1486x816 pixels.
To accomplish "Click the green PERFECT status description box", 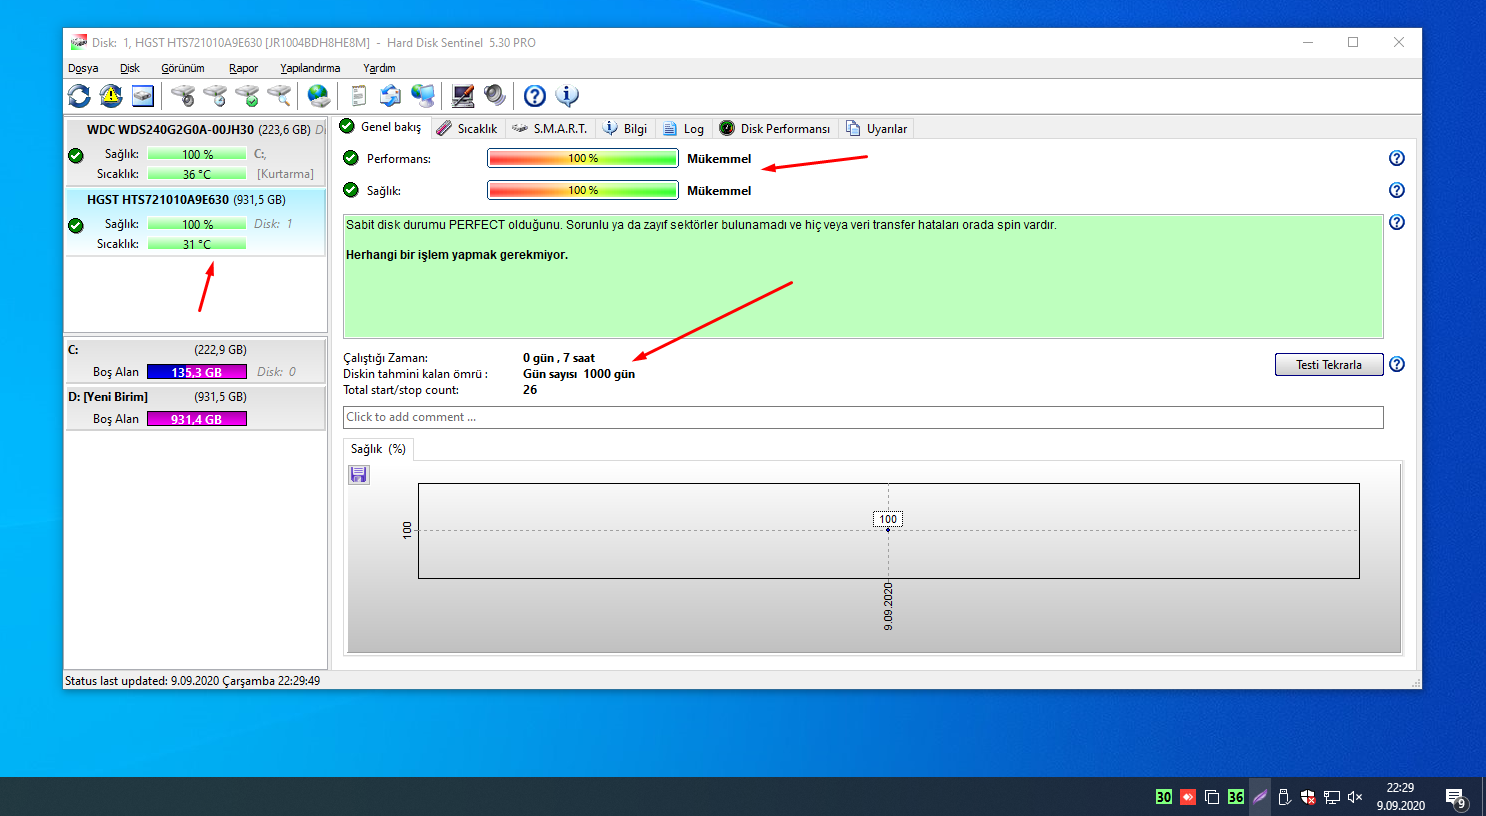I will [x=863, y=276].
